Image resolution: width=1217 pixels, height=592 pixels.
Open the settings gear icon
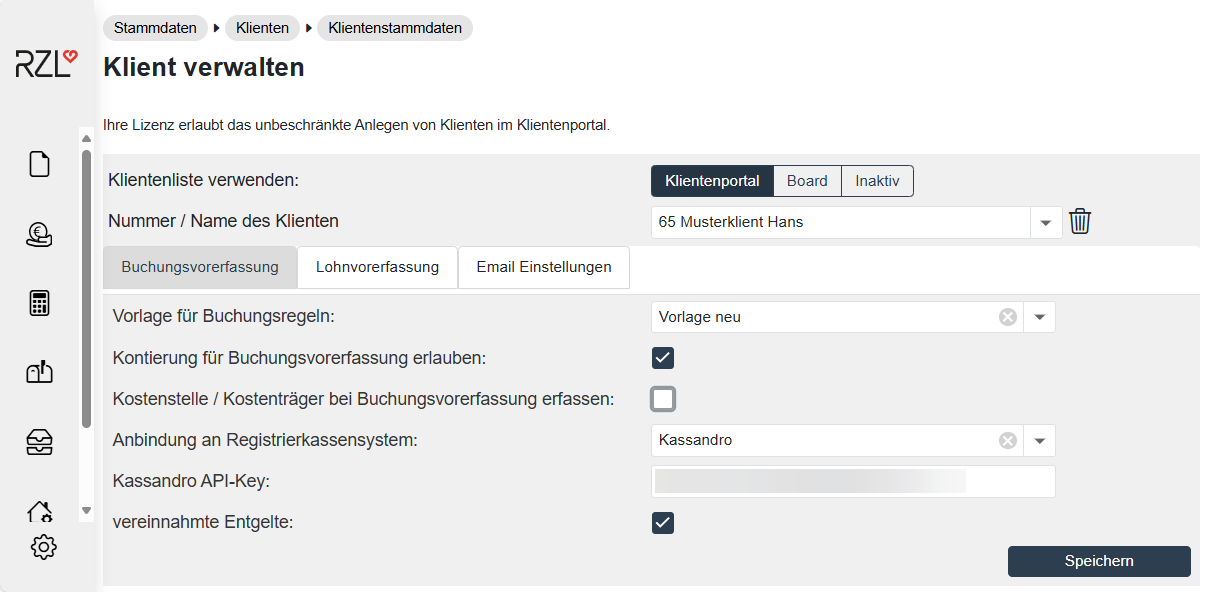pos(43,547)
